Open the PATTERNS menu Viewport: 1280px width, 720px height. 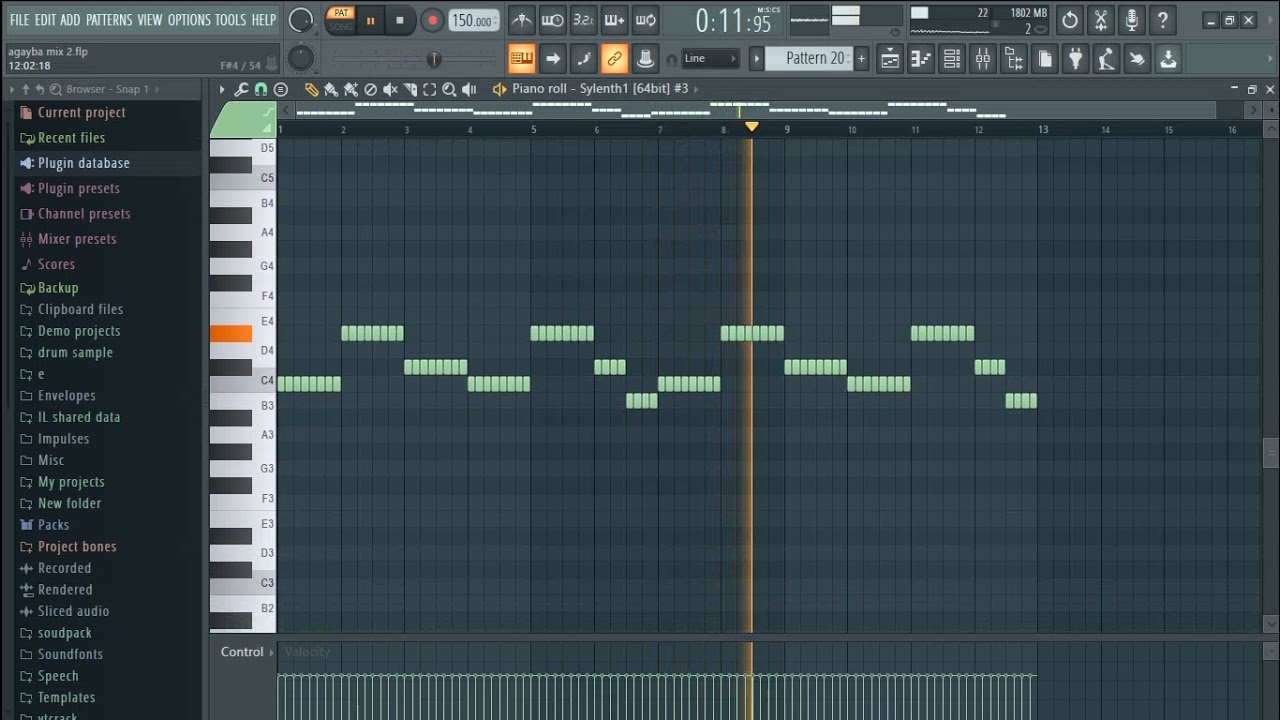click(109, 20)
